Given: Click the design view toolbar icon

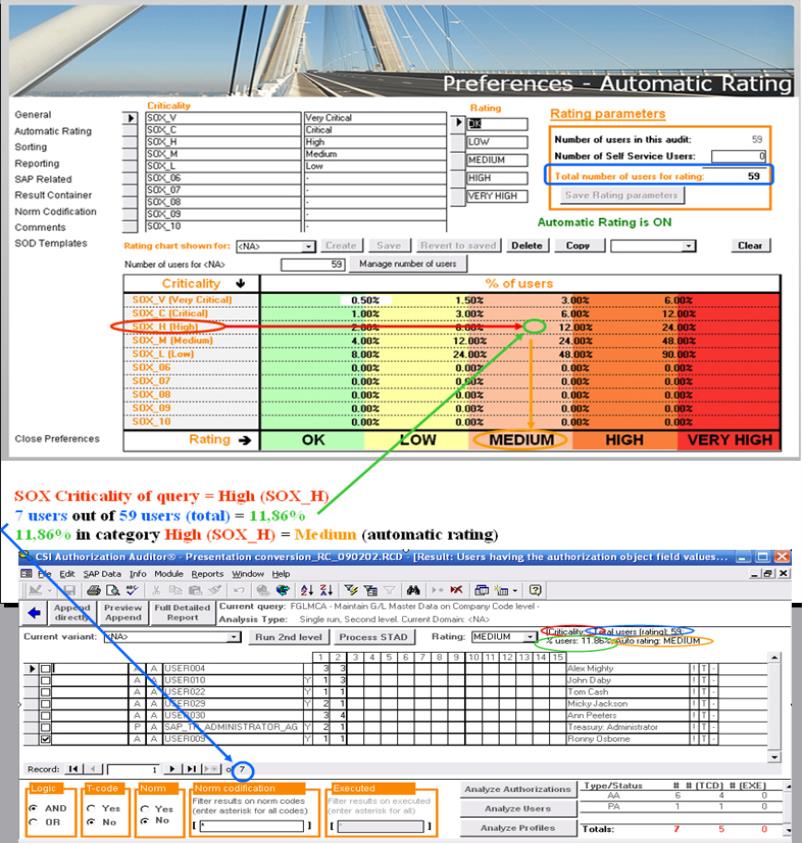Looking at the screenshot, I should point(35,590).
